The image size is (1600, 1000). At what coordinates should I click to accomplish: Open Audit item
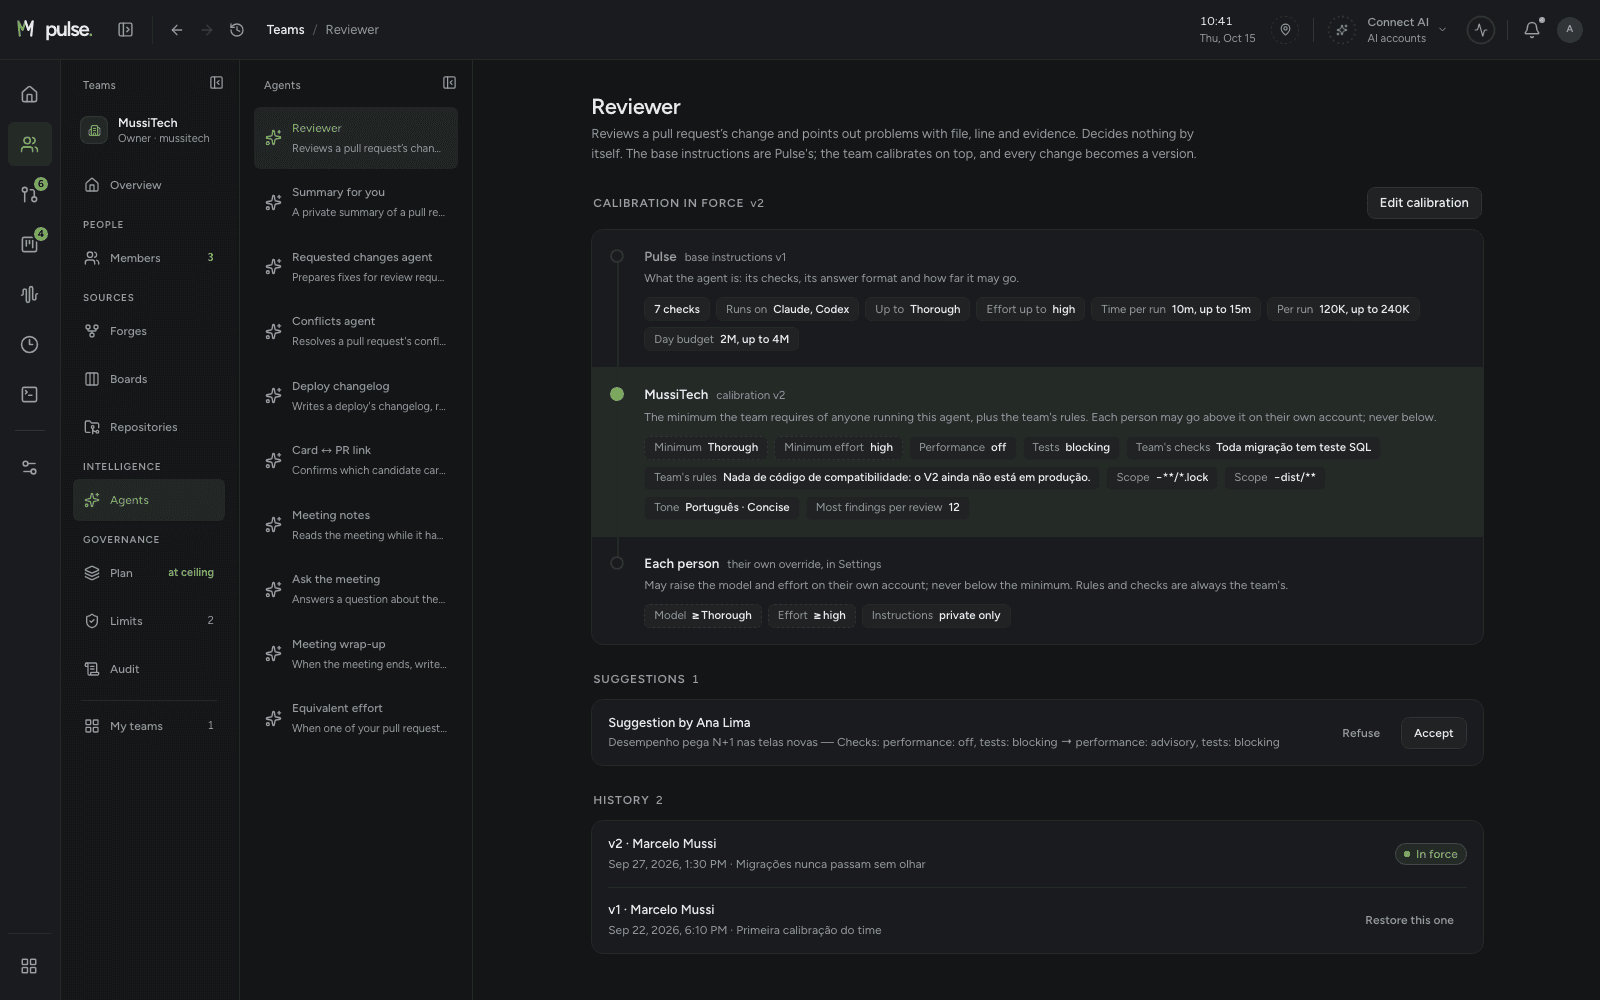pyautogui.click(x=149, y=669)
